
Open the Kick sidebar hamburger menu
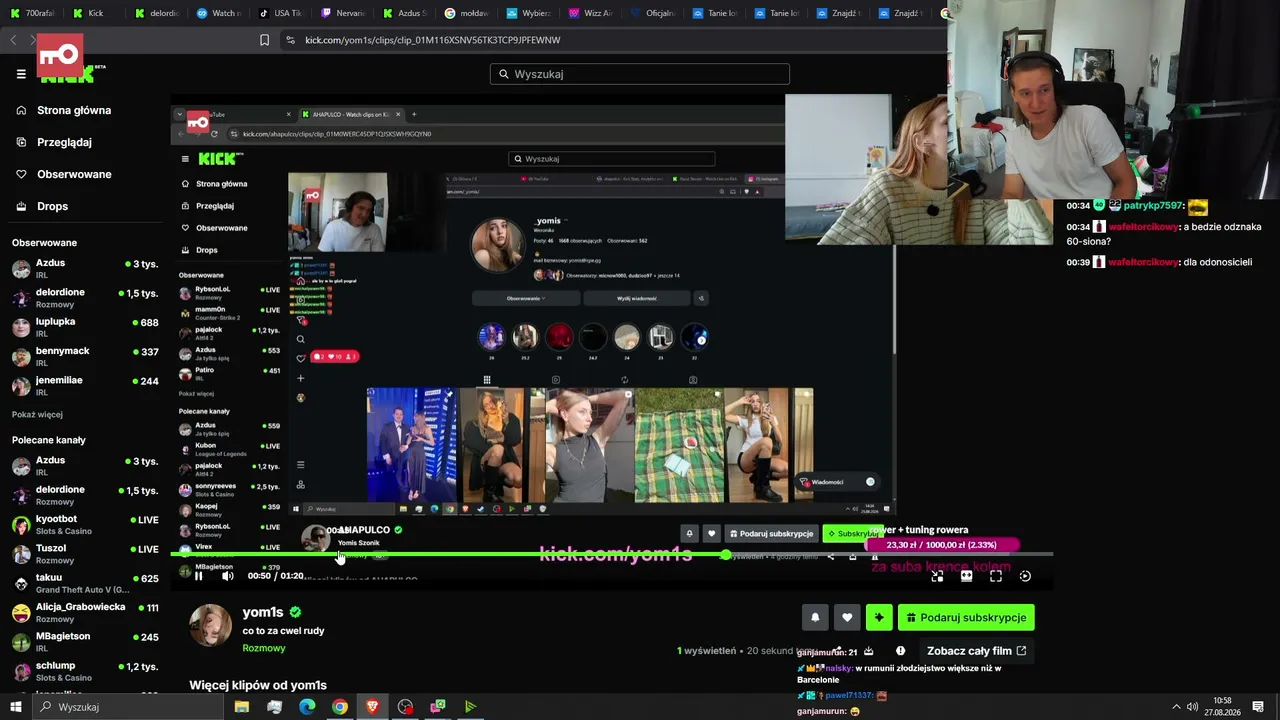click(21, 74)
